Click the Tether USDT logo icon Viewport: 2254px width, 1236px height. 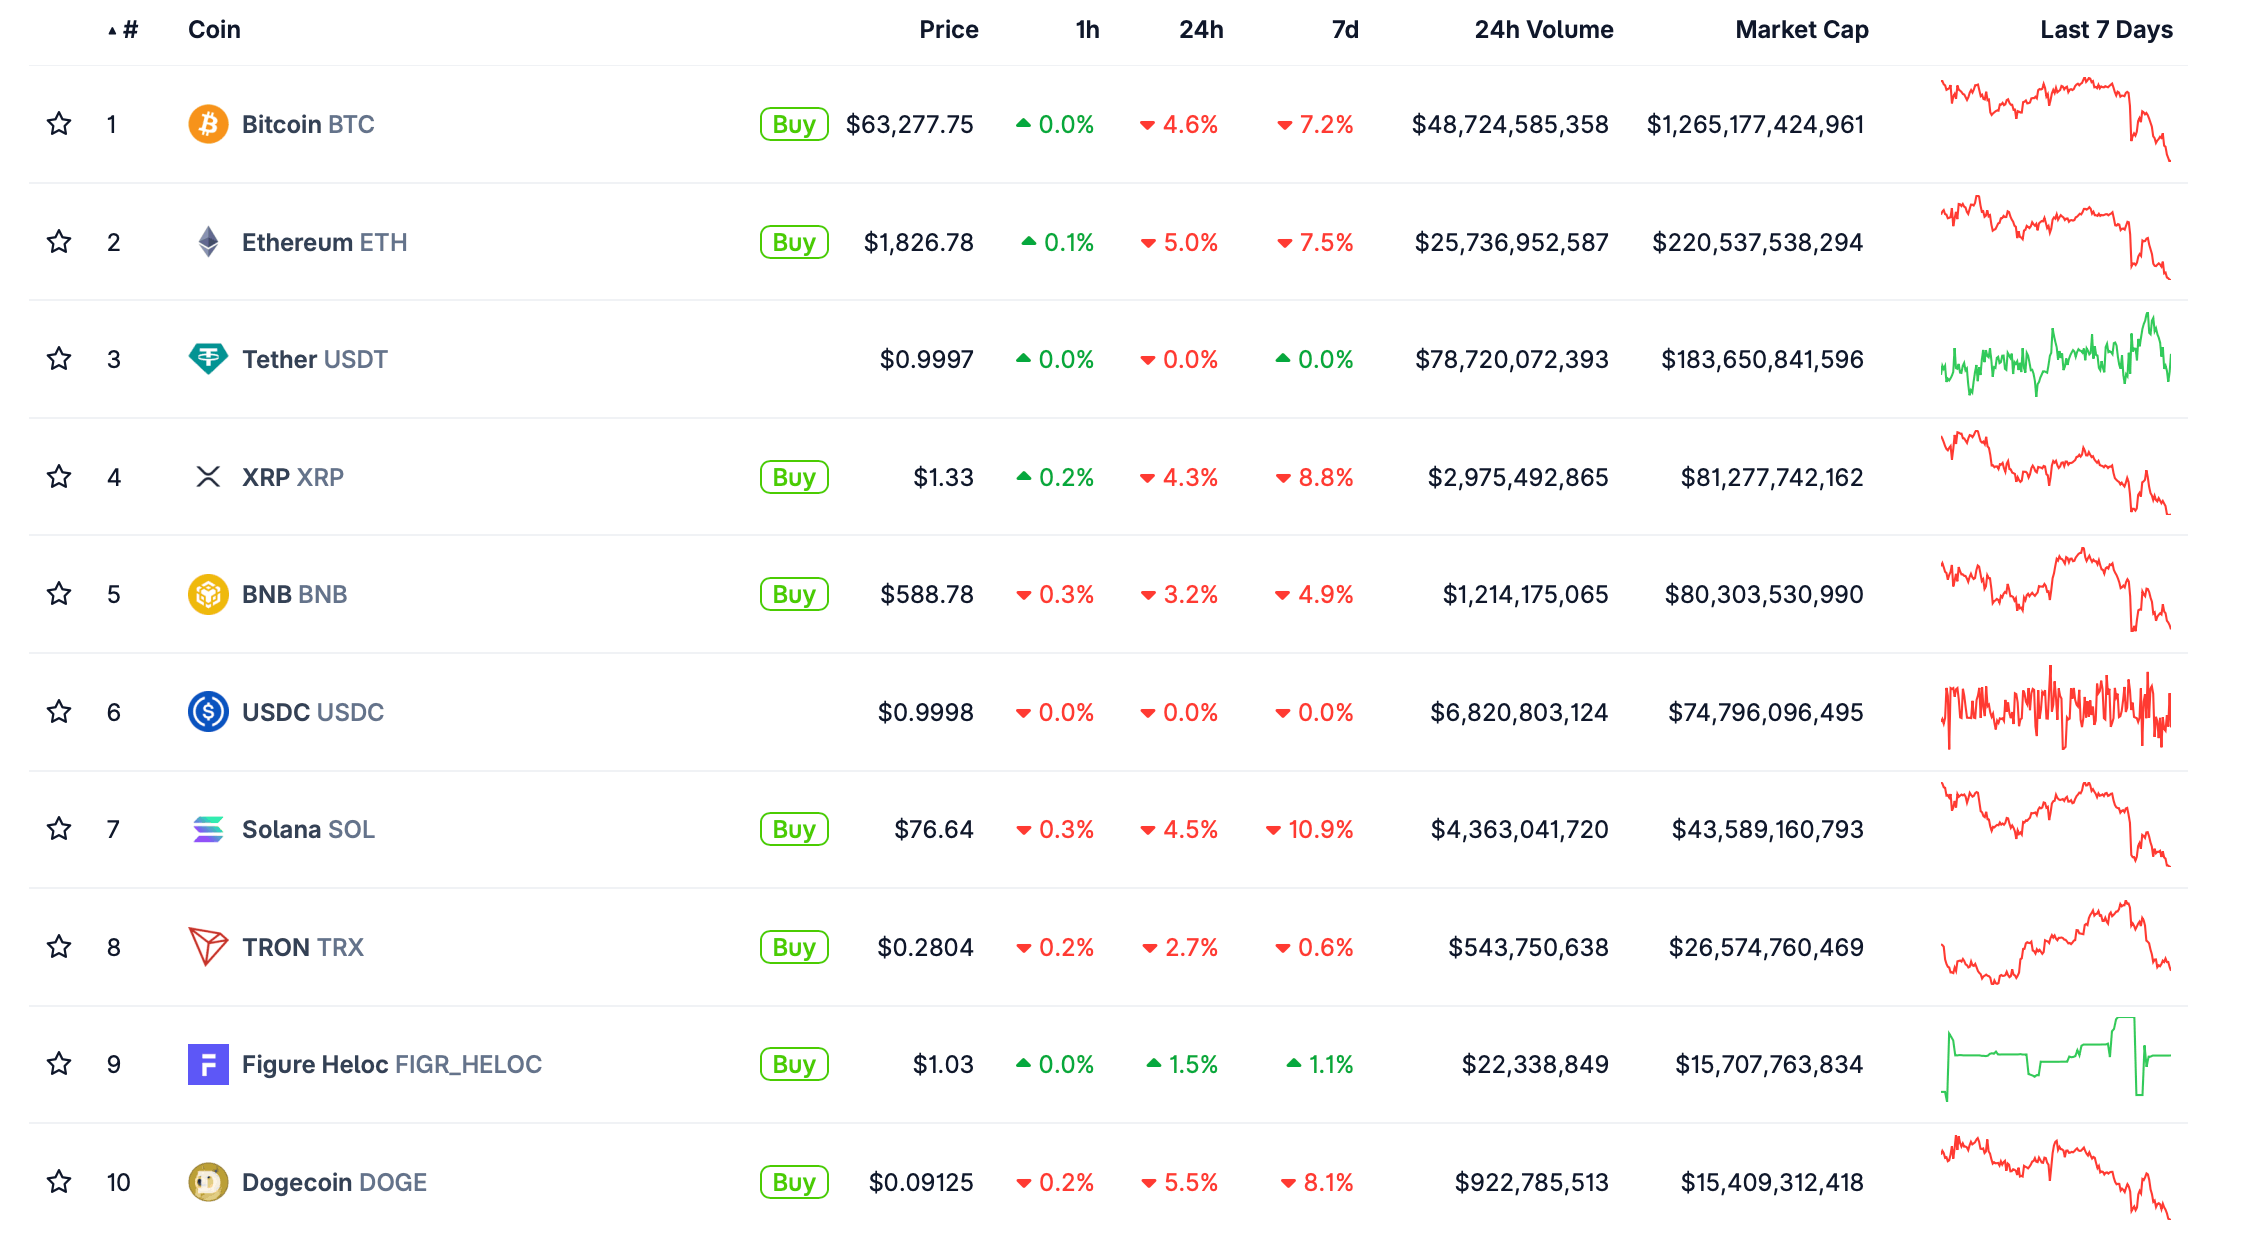[208, 359]
